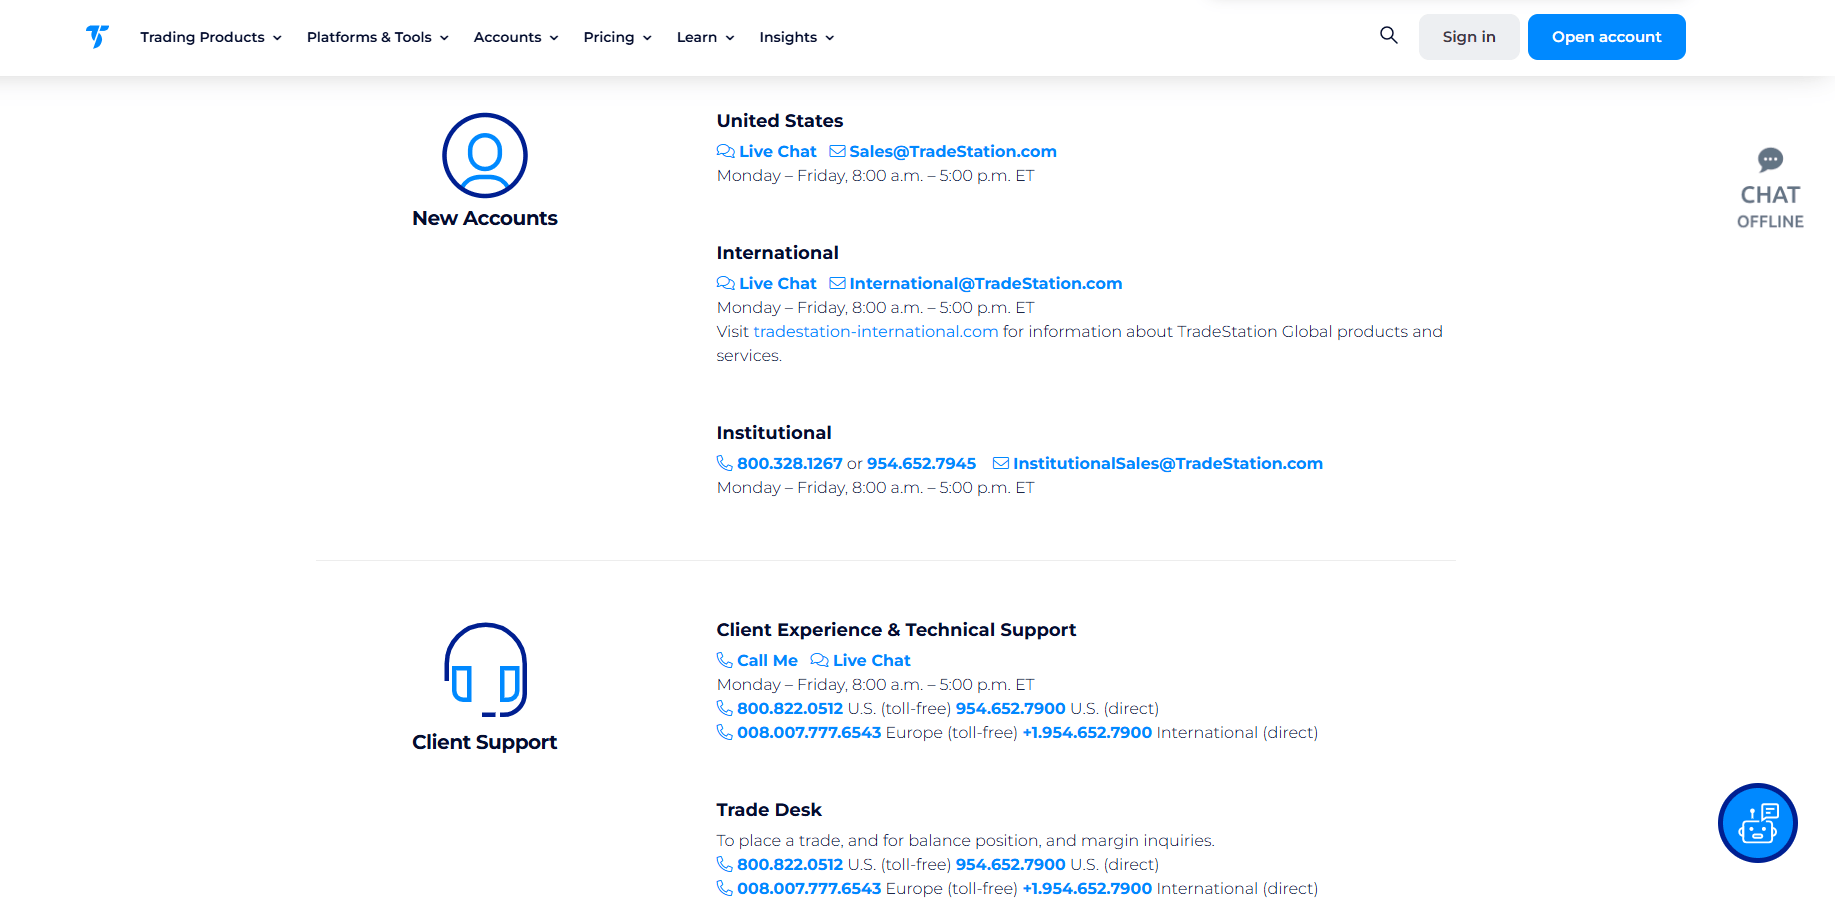Open Live Chat under International
The image size is (1835, 901).
click(778, 283)
